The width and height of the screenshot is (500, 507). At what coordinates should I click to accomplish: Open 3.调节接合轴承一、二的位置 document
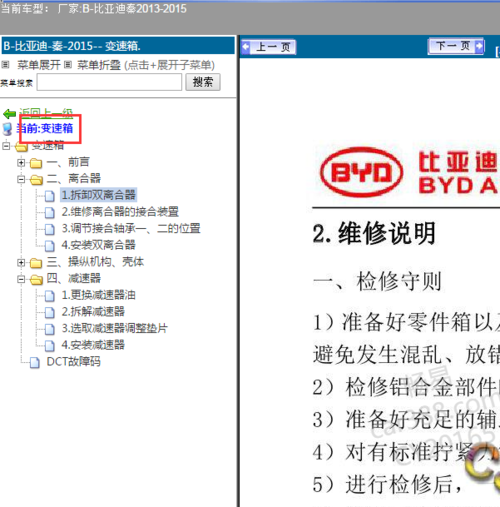pos(131,228)
